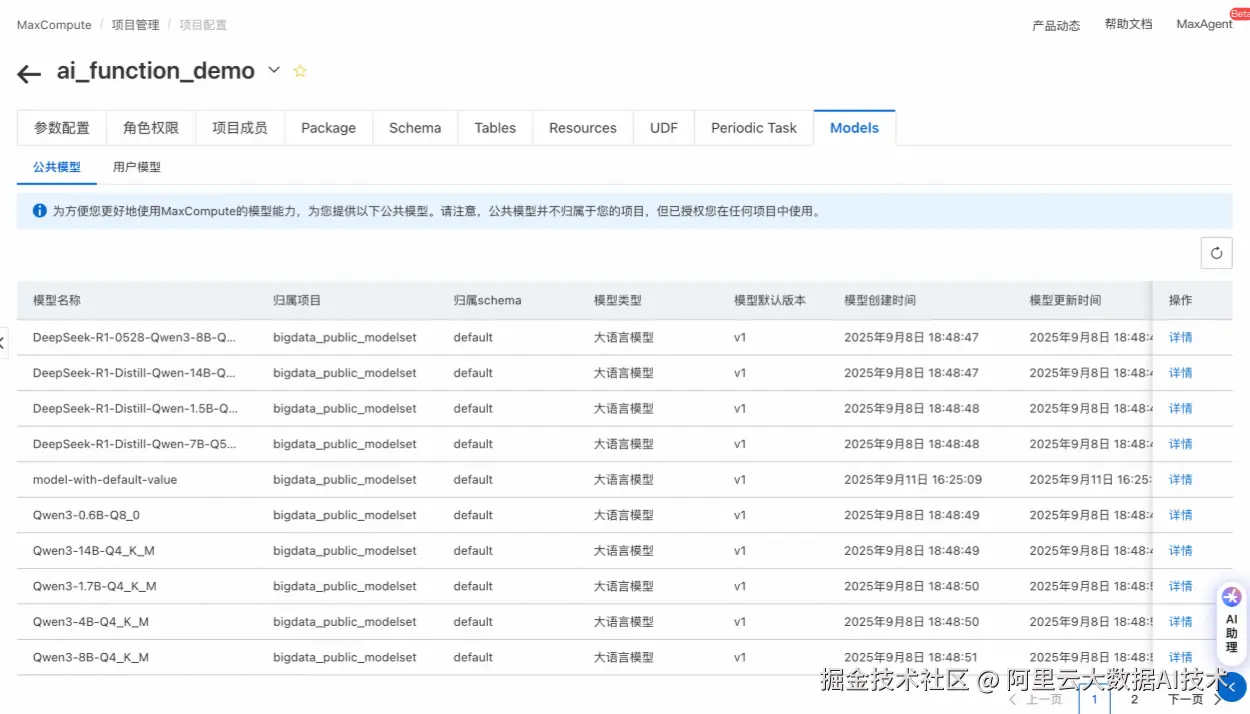Open 产品动态 in top bar
The width and height of the screenshot is (1250, 714).
click(x=1056, y=26)
